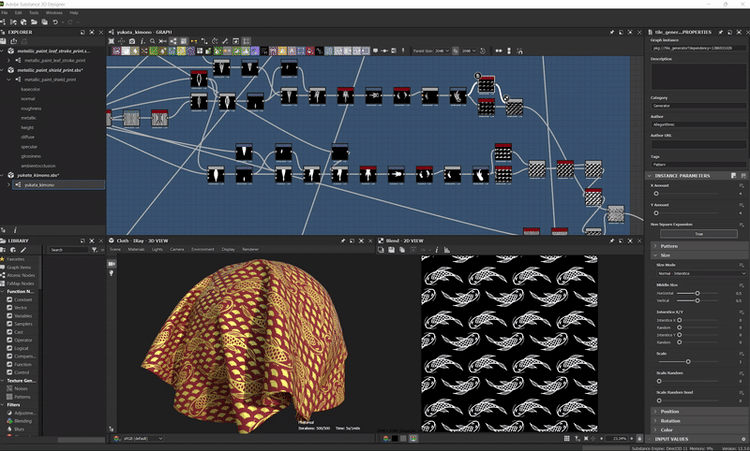Image resolution: width=750 pixels, height=451 pixels.
Task: Click the info icon at Explorer bottom
Action: [14, 230]
